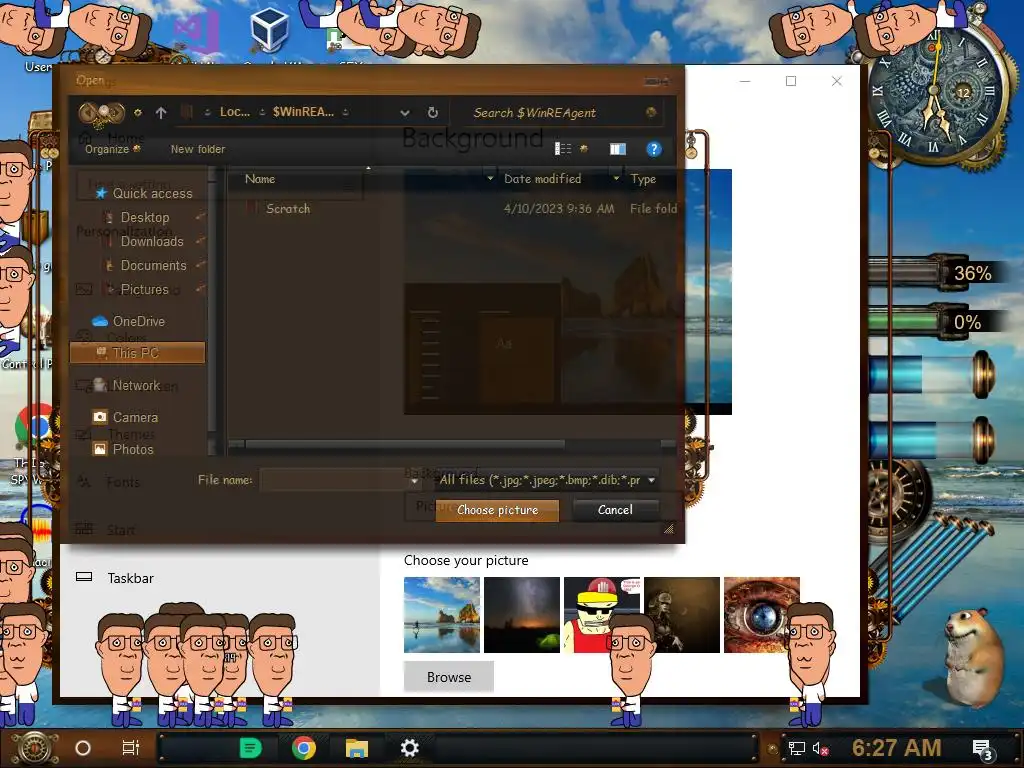The image size is (1024, 768).
Task: Open Settings gear on the taskbar
Action: 409,748
